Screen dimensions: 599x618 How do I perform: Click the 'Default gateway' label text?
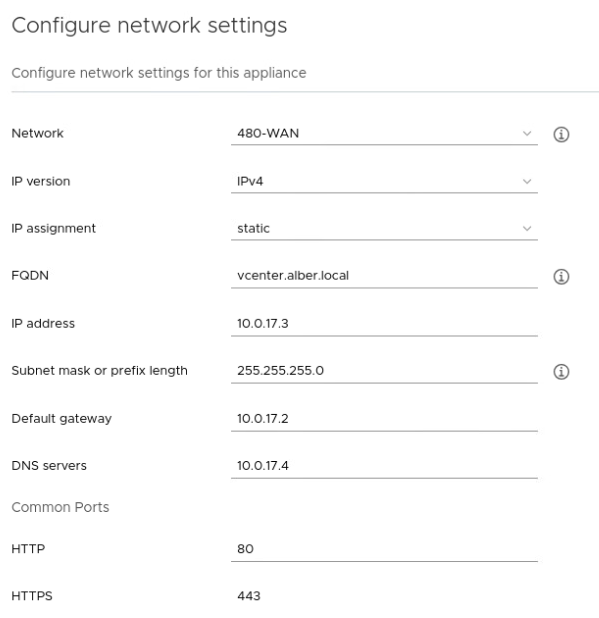point(61,419)
